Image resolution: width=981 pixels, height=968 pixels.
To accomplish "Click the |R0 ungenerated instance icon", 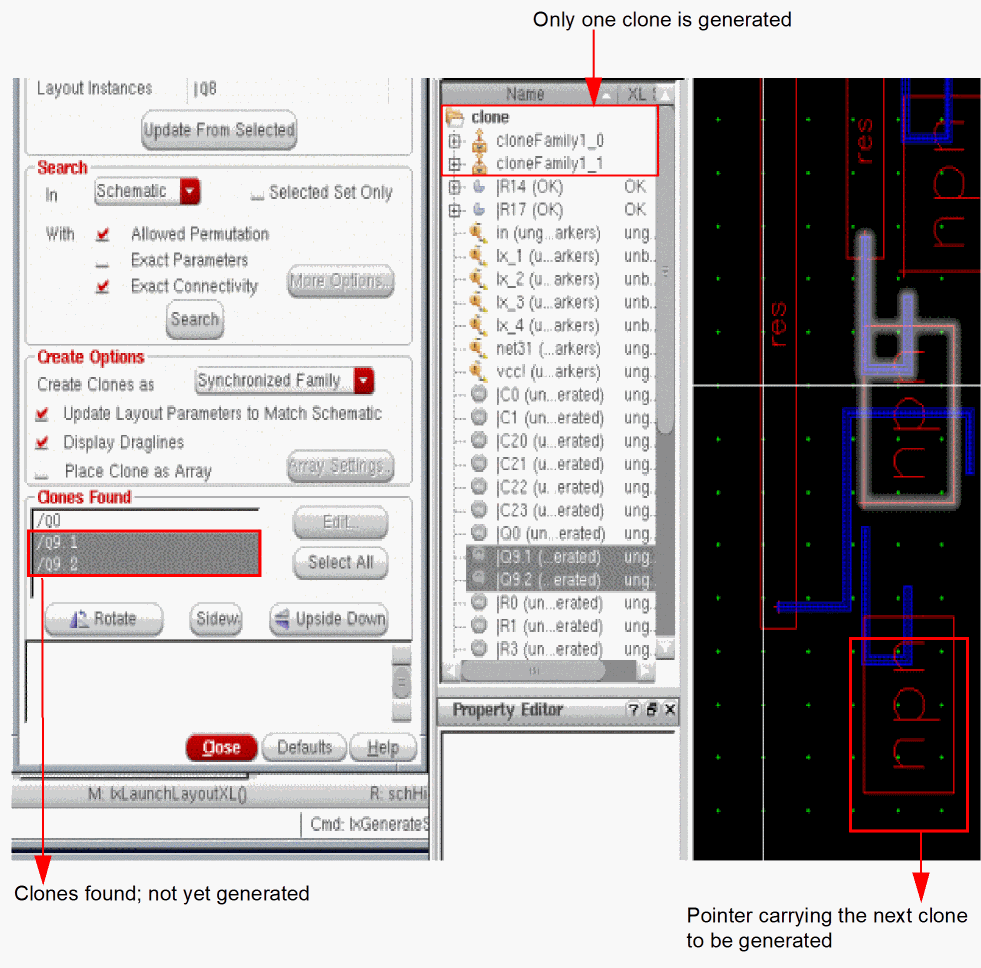I will point(479,602).
